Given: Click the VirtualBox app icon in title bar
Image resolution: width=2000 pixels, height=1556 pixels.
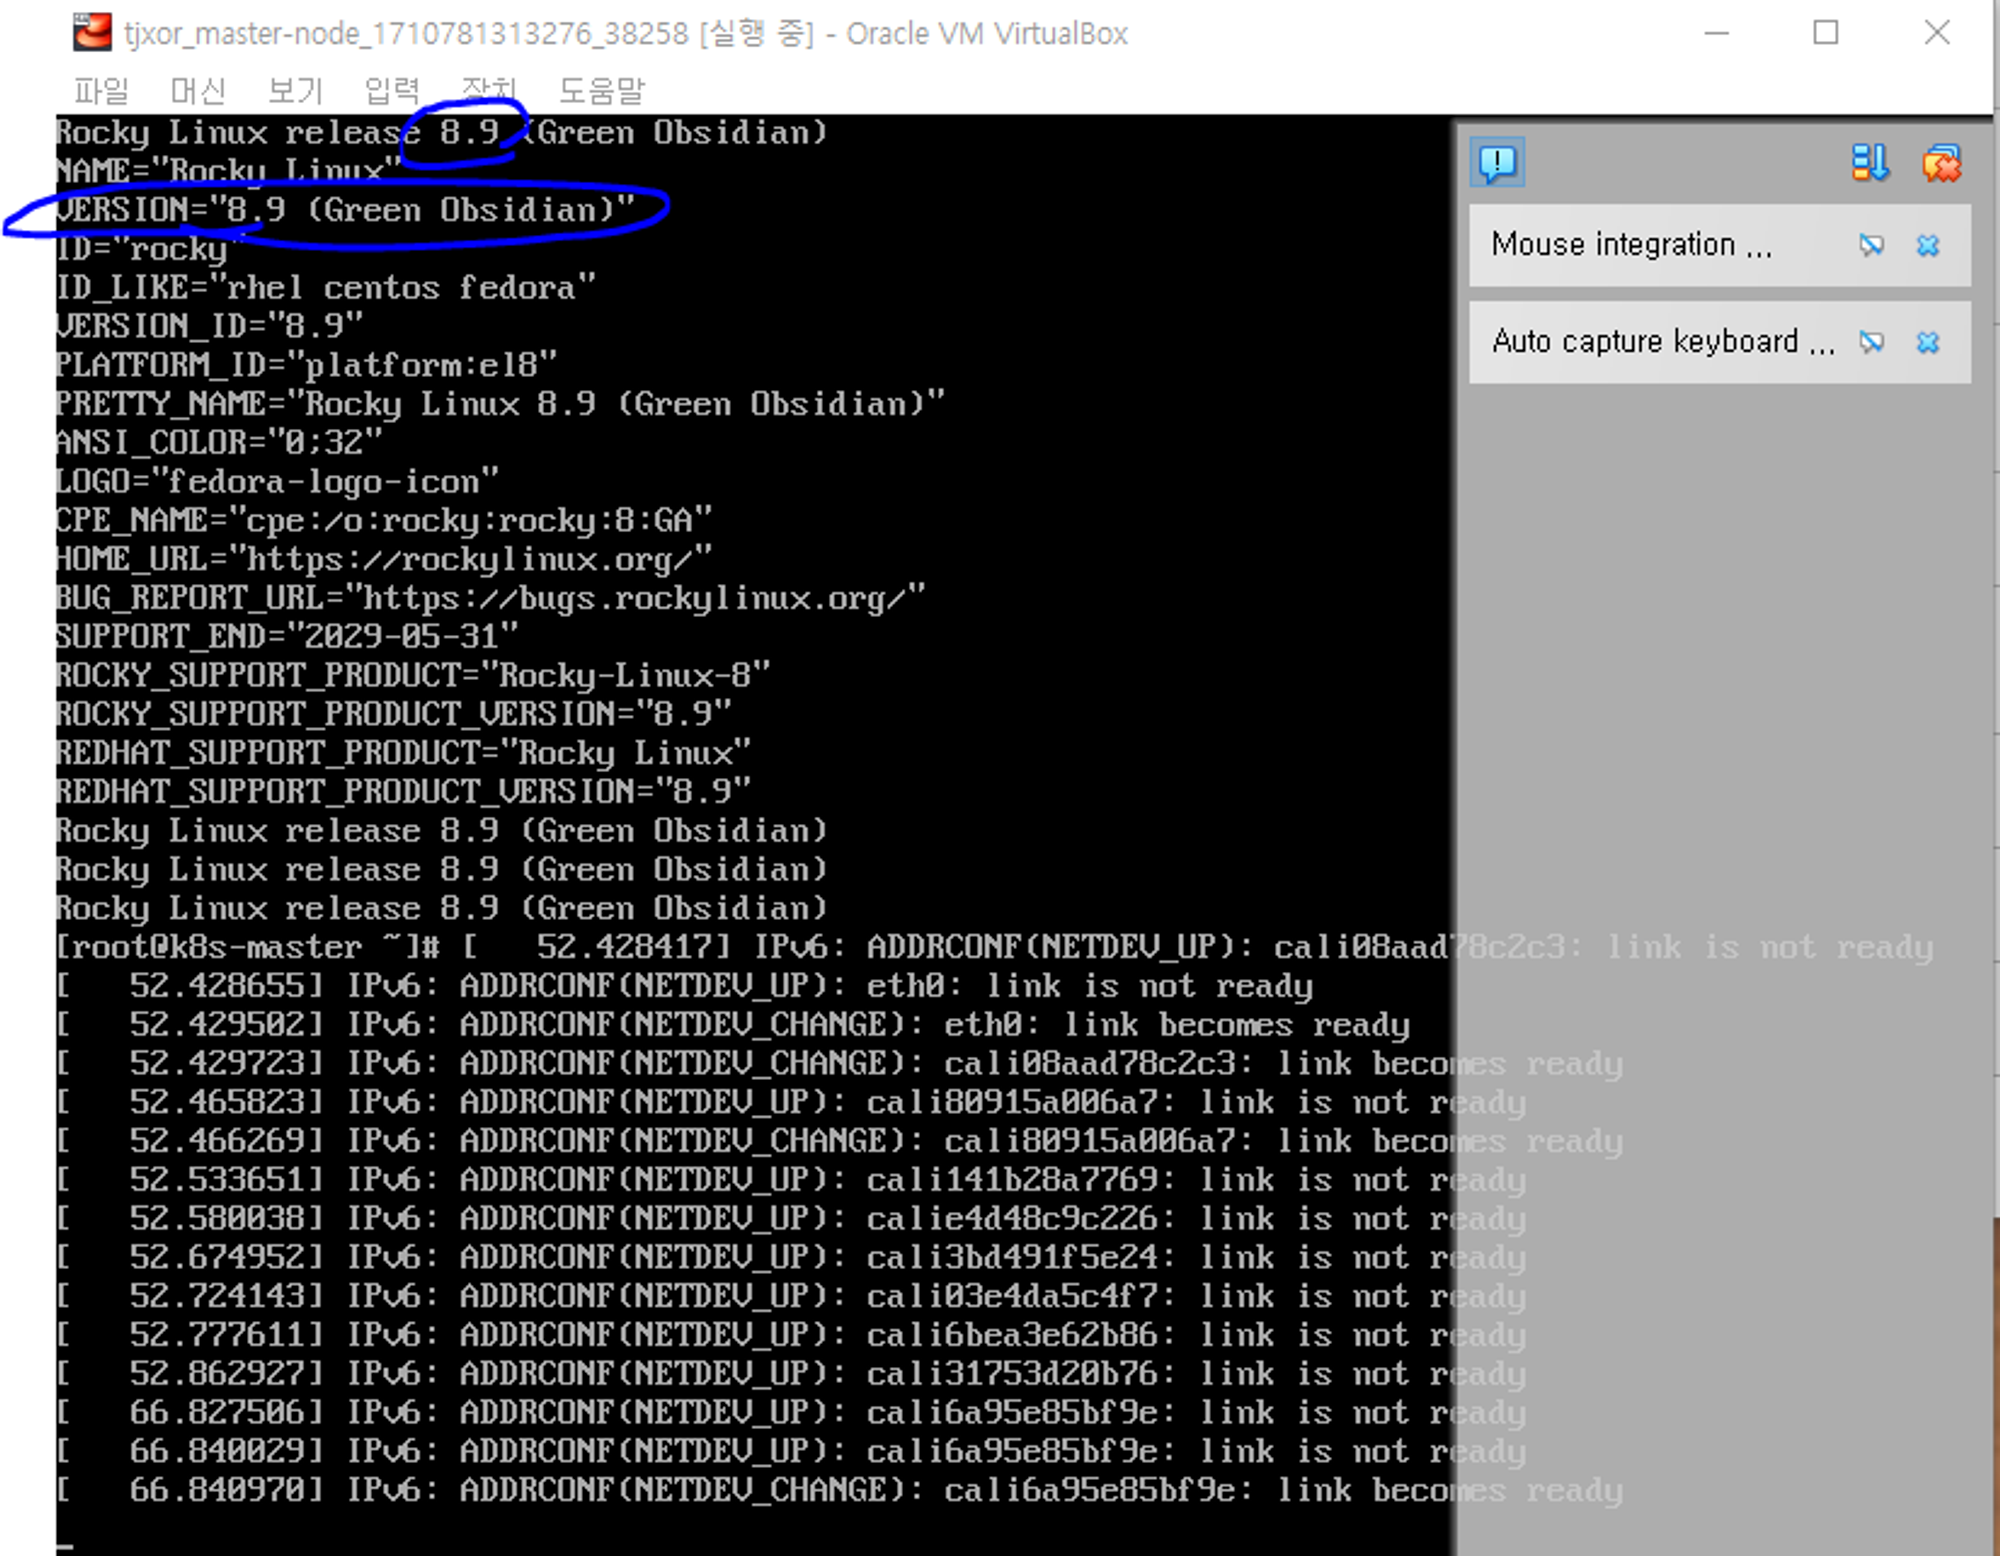Looking at the screenshot, I should point(92,32).
